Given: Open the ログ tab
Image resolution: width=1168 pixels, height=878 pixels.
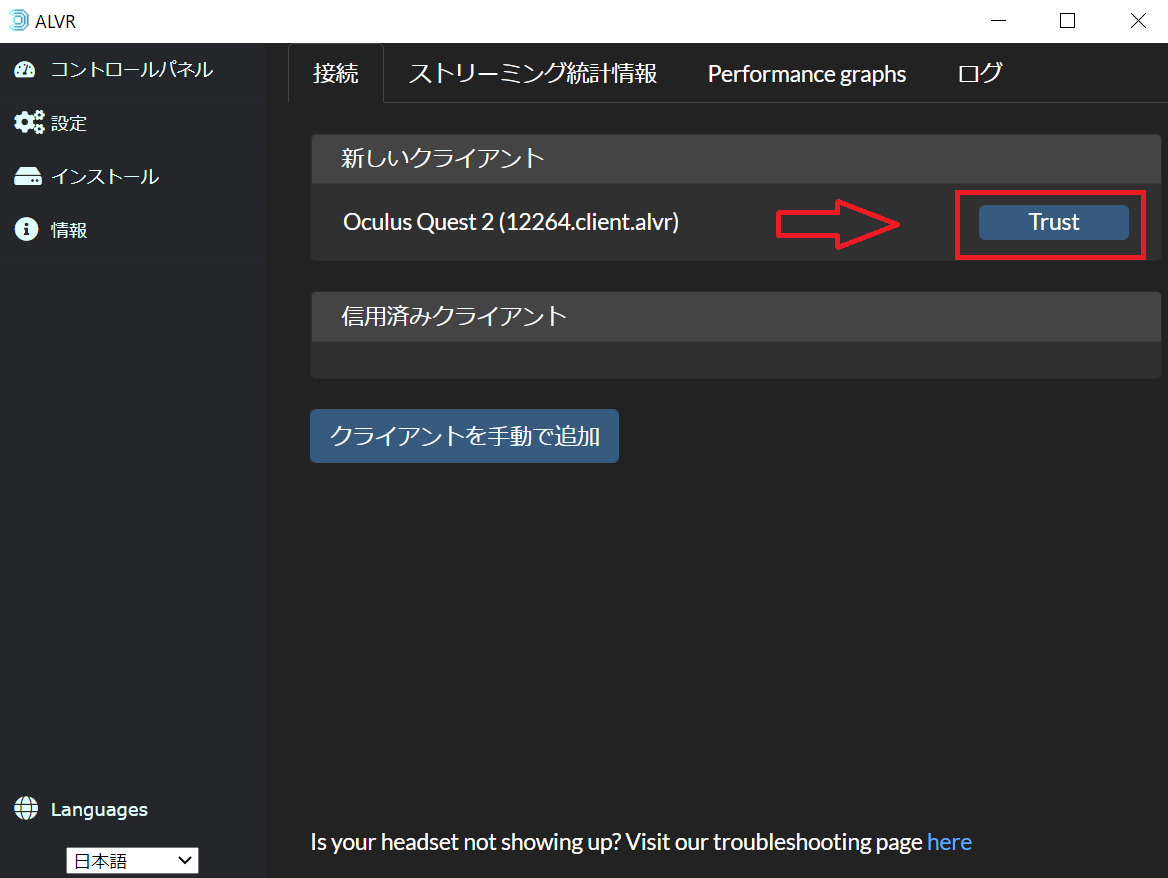Looking at the screenshot, I should [980, 73].
